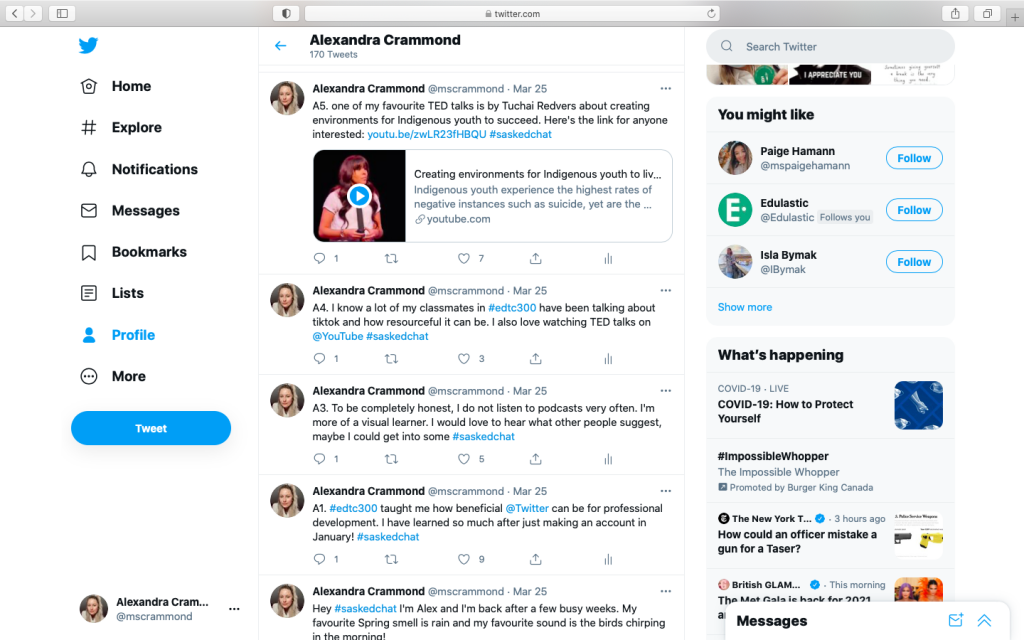Open Explore in the sidebar
1024x640 pixels.
(121, 127)
